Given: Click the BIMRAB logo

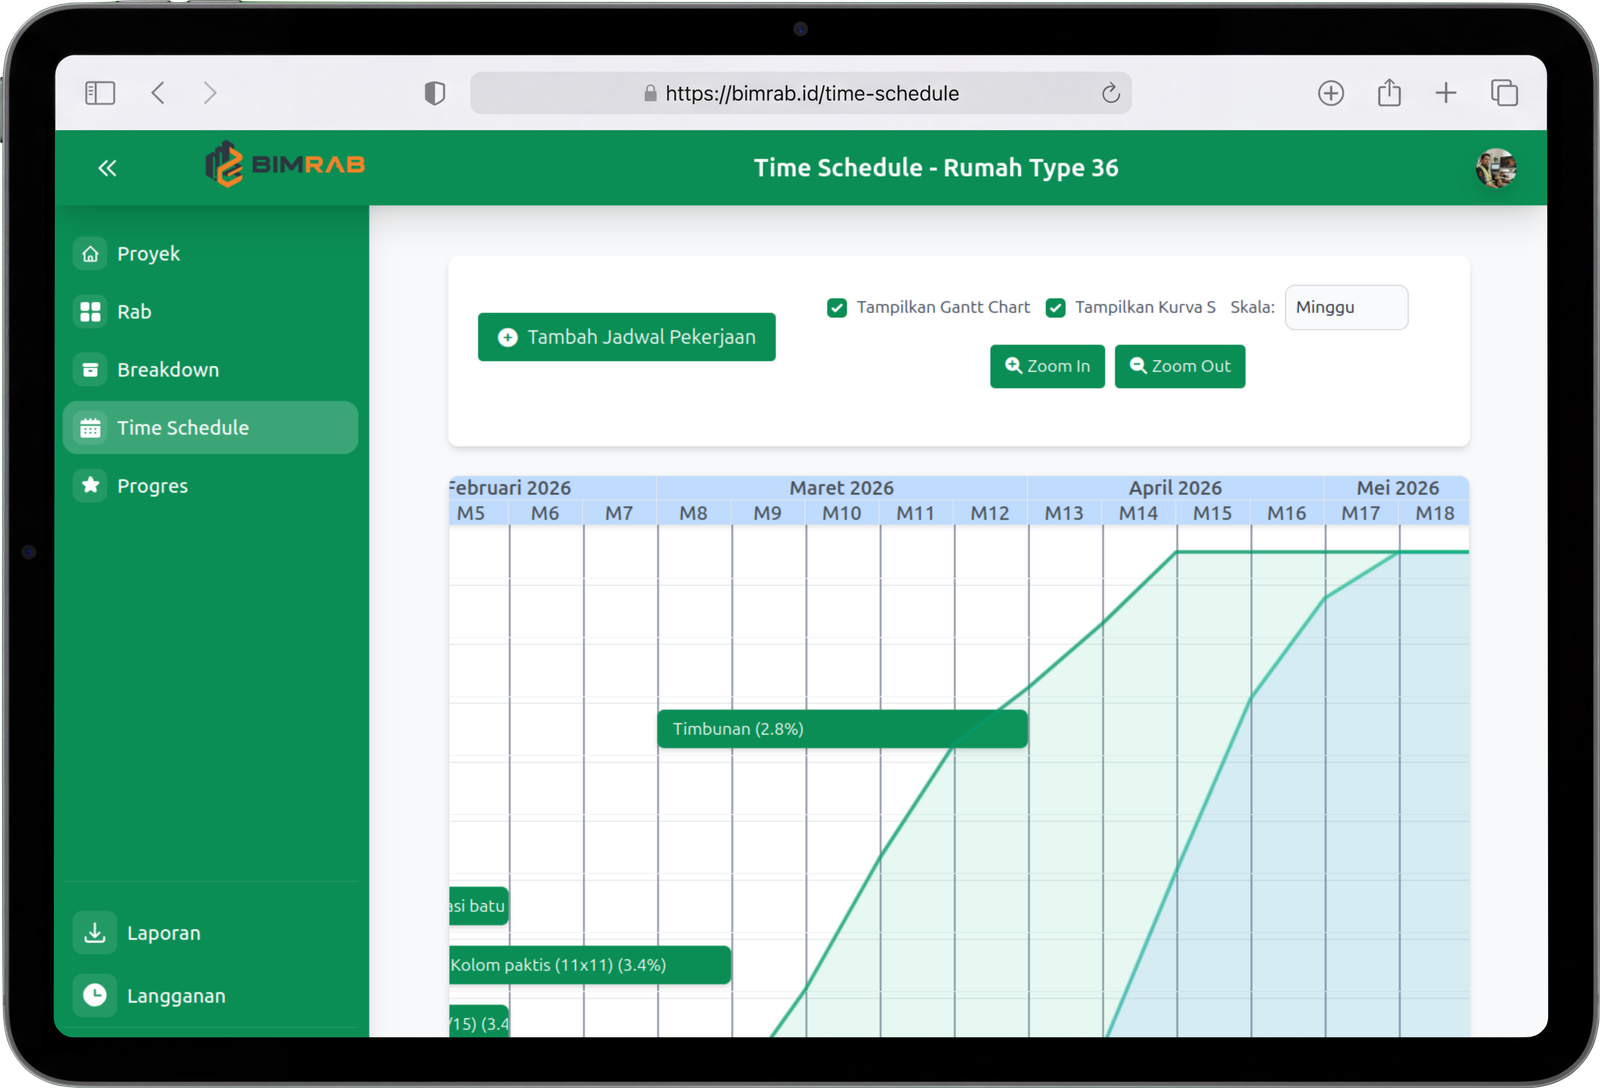Looking at the screenshot, I should [x=285, y=164].
